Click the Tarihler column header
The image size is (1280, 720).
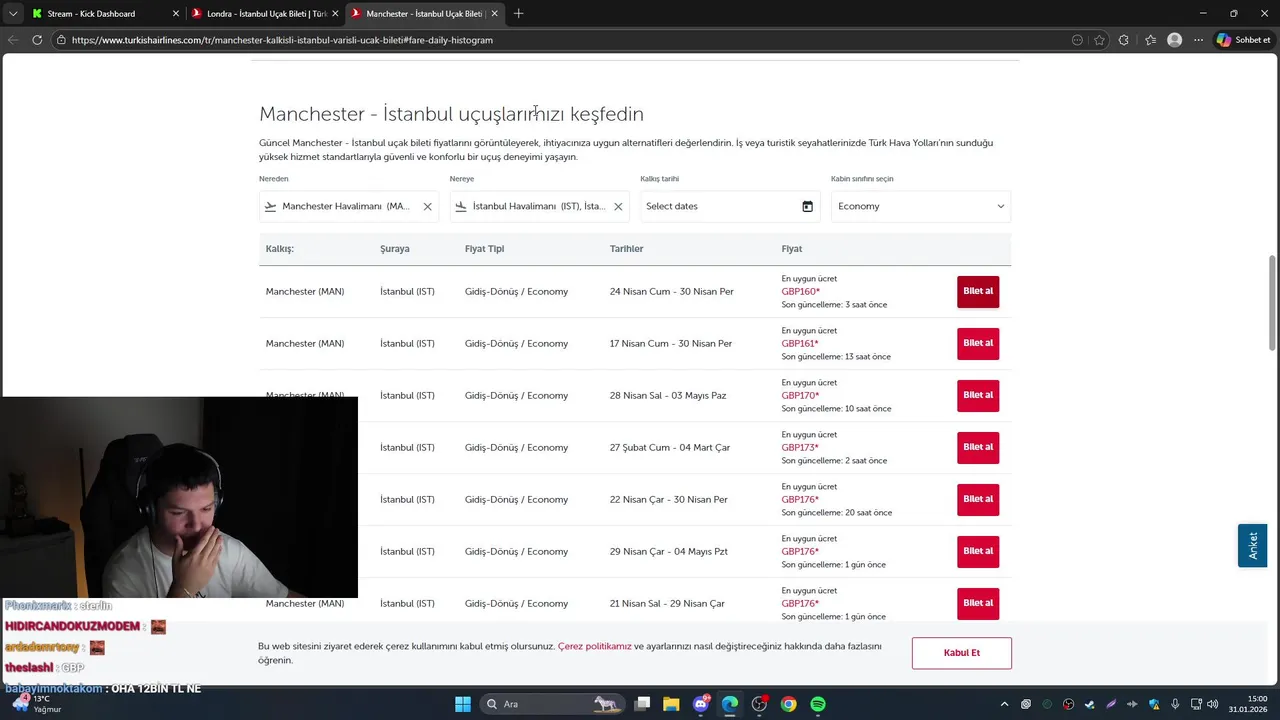[626, 249]
